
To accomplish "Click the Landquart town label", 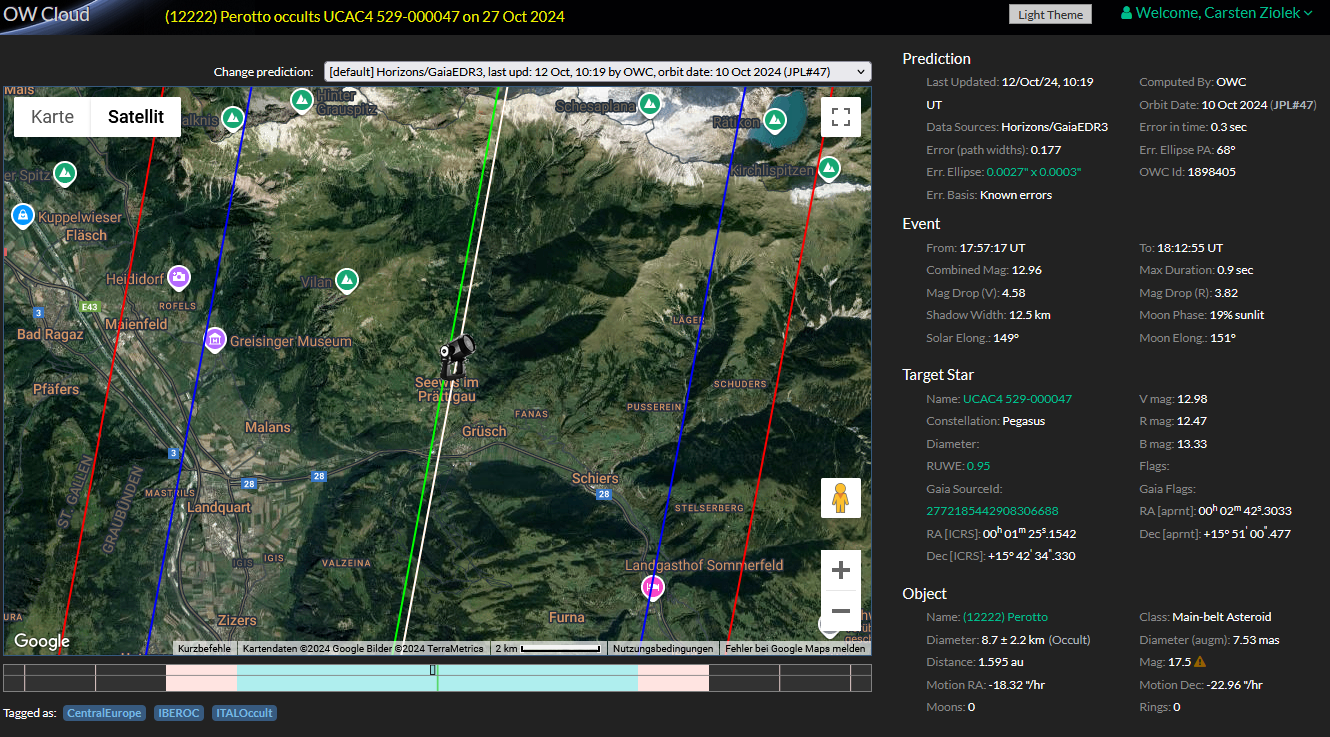I will click(219, 507).
